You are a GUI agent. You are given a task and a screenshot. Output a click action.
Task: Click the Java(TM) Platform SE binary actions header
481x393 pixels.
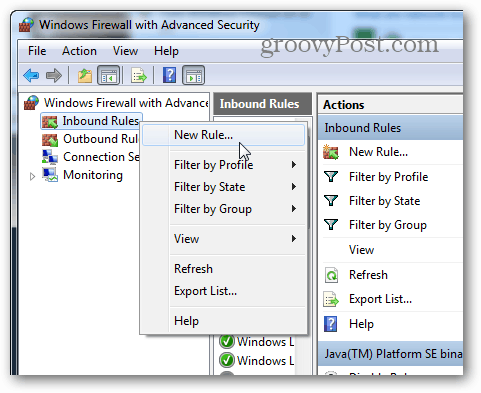390,353
